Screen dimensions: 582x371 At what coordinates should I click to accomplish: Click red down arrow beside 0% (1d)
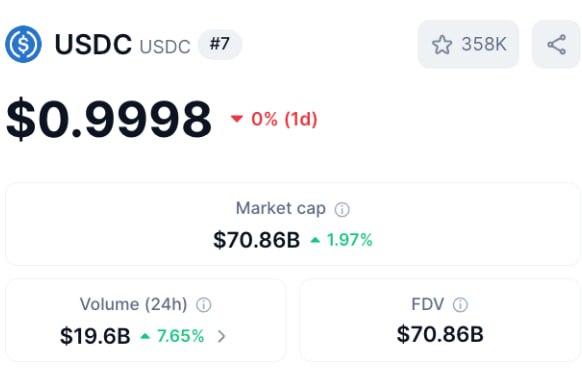237,119
